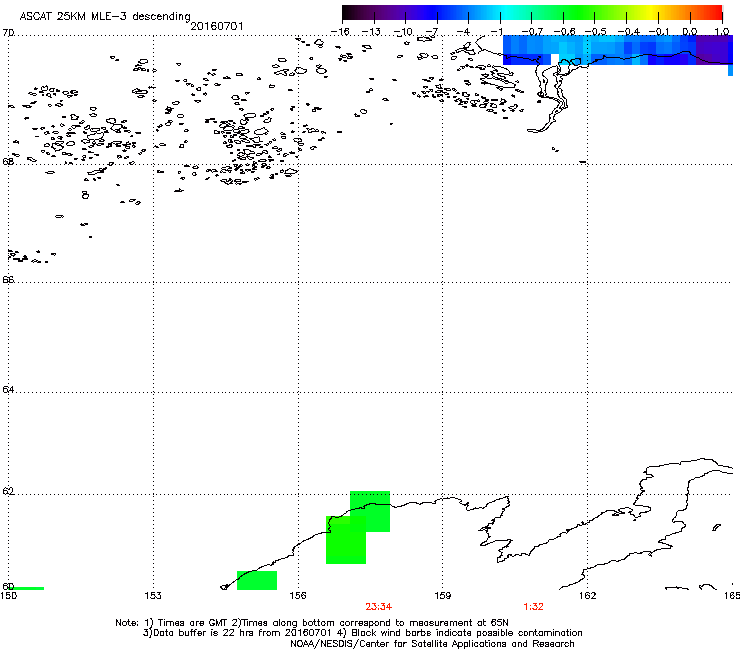Viewport: 740px width, 650px height.
Task: Click the date label '20160701' under the title
Action: (x=217, y=26)
